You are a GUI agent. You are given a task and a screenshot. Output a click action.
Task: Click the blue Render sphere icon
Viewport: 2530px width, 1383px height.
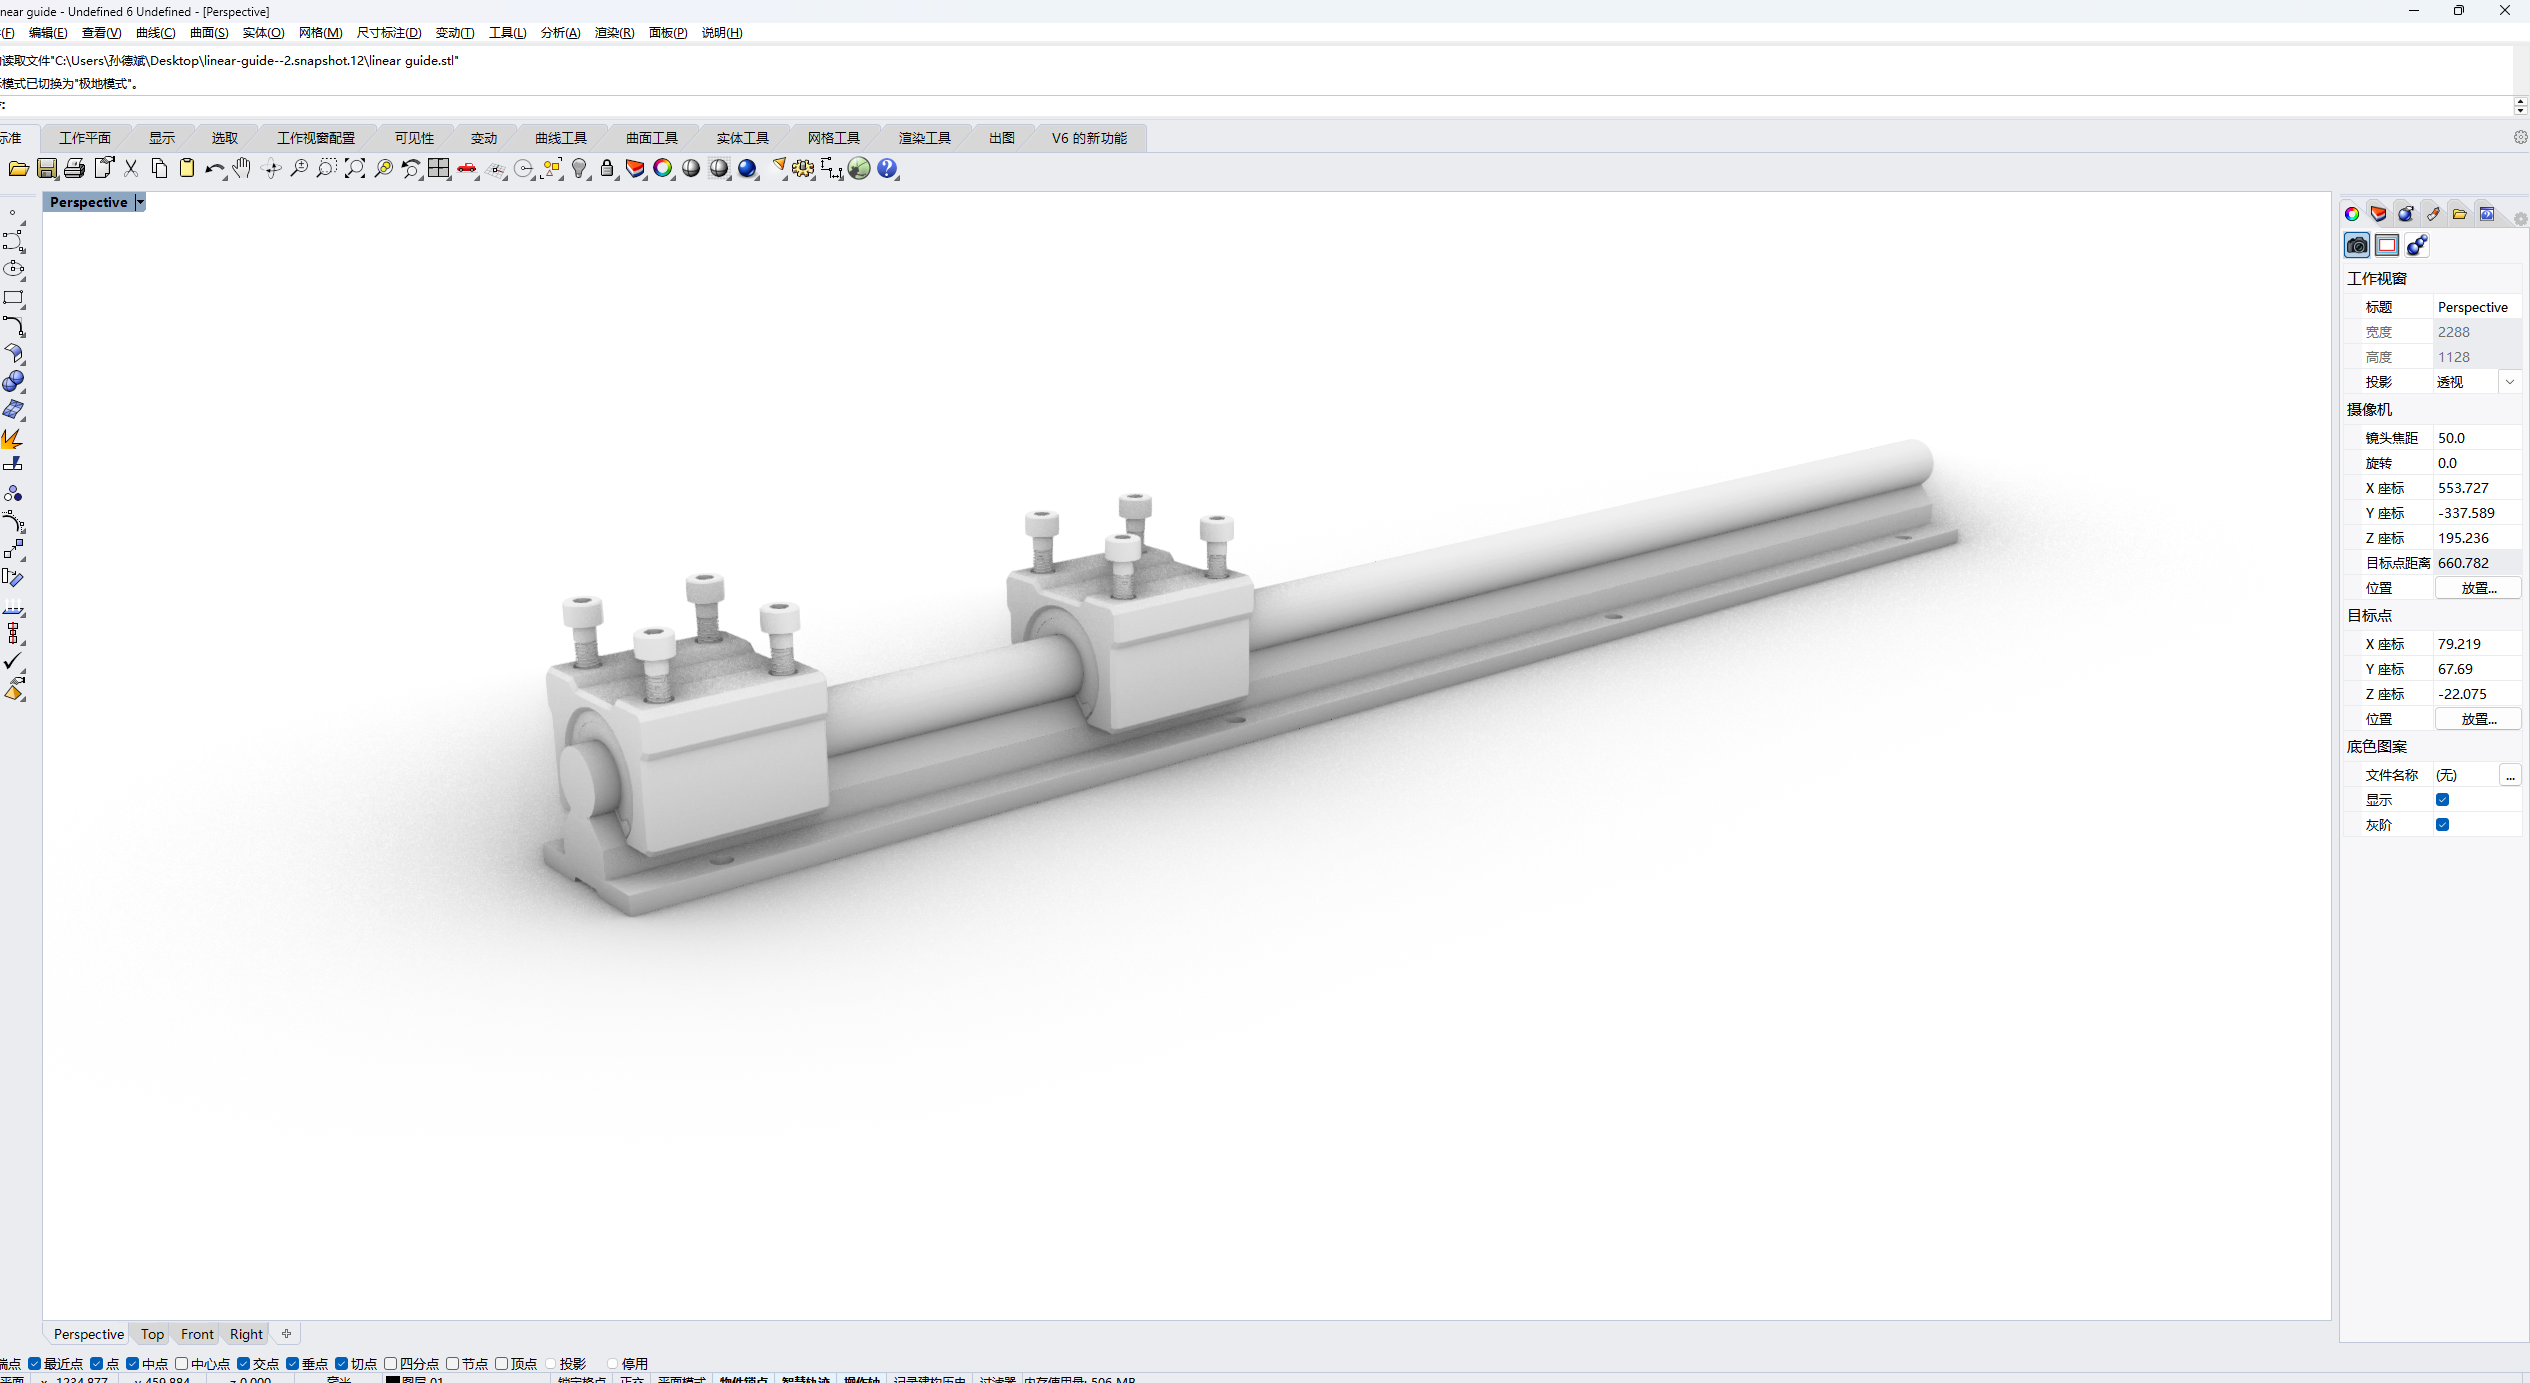747,169
